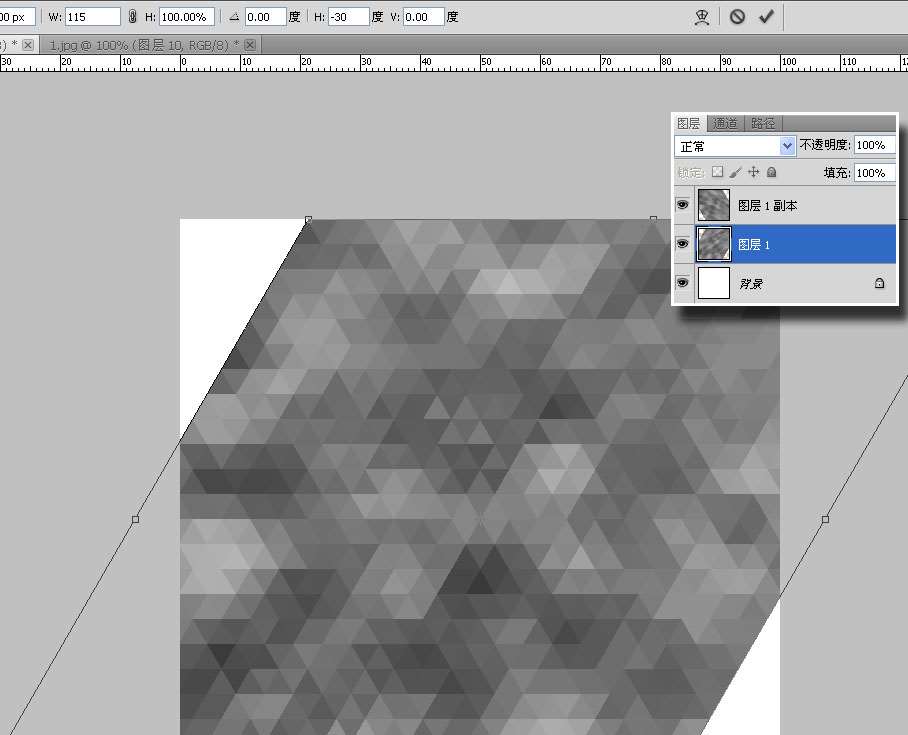Click the lock image pixels brush icon
The image size is (908, 735).
735,173
